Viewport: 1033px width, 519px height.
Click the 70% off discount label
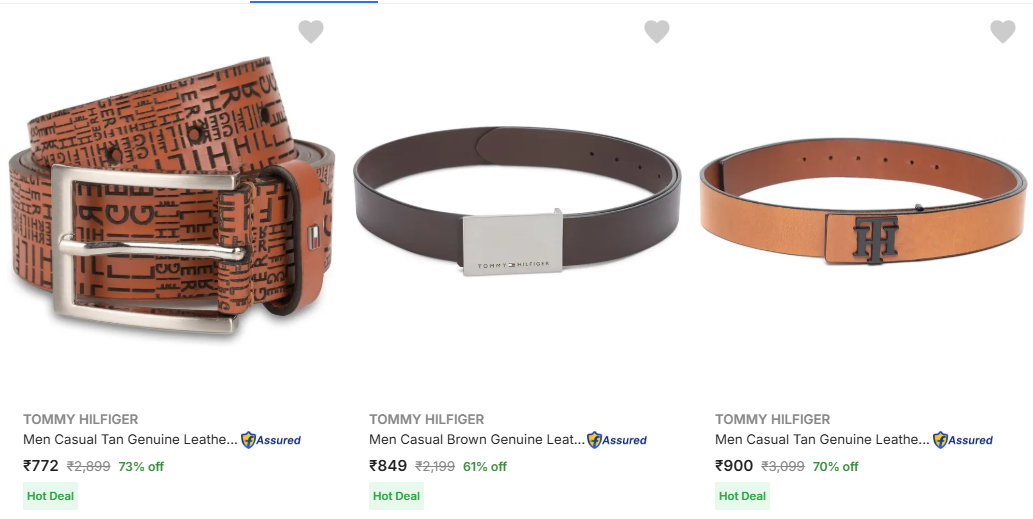coord(837,467)
